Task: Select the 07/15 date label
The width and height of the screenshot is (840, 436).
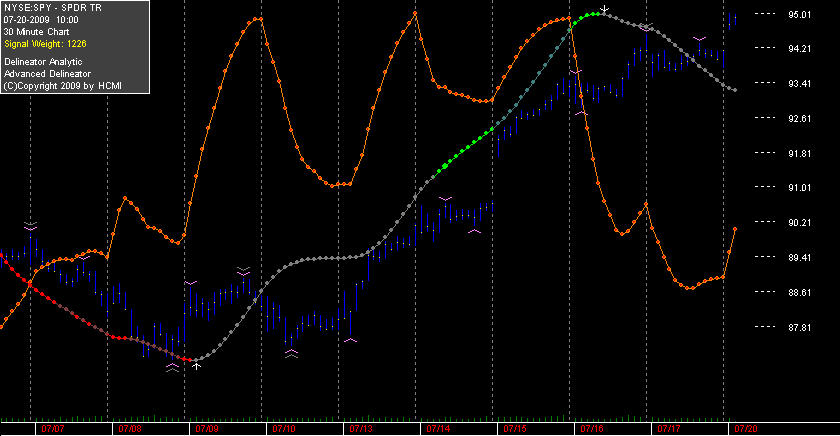Action: pos(515,429)
